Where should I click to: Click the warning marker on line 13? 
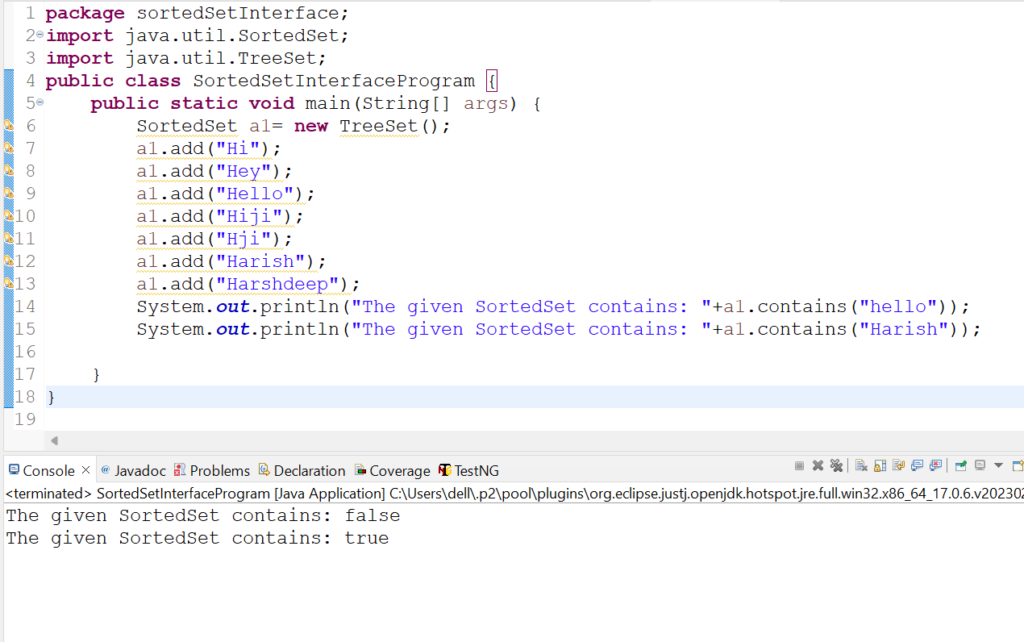(x=8, y=283)
